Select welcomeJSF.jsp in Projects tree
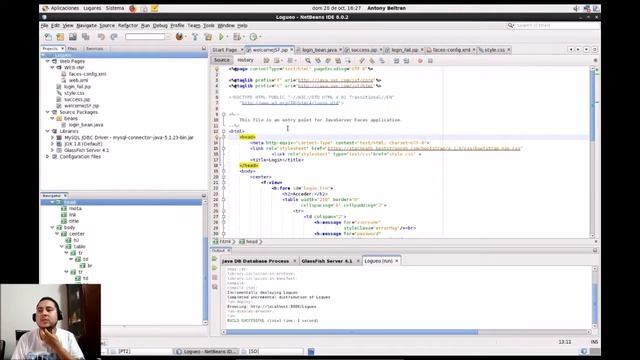Image resolution: width=640 pixels, height=360 pixels. (x=81, y=106)
